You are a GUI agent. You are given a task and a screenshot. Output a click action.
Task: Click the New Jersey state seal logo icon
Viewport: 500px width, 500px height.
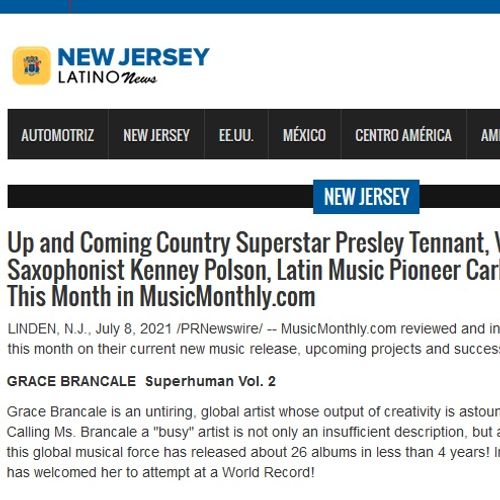[x=31, y=66]
